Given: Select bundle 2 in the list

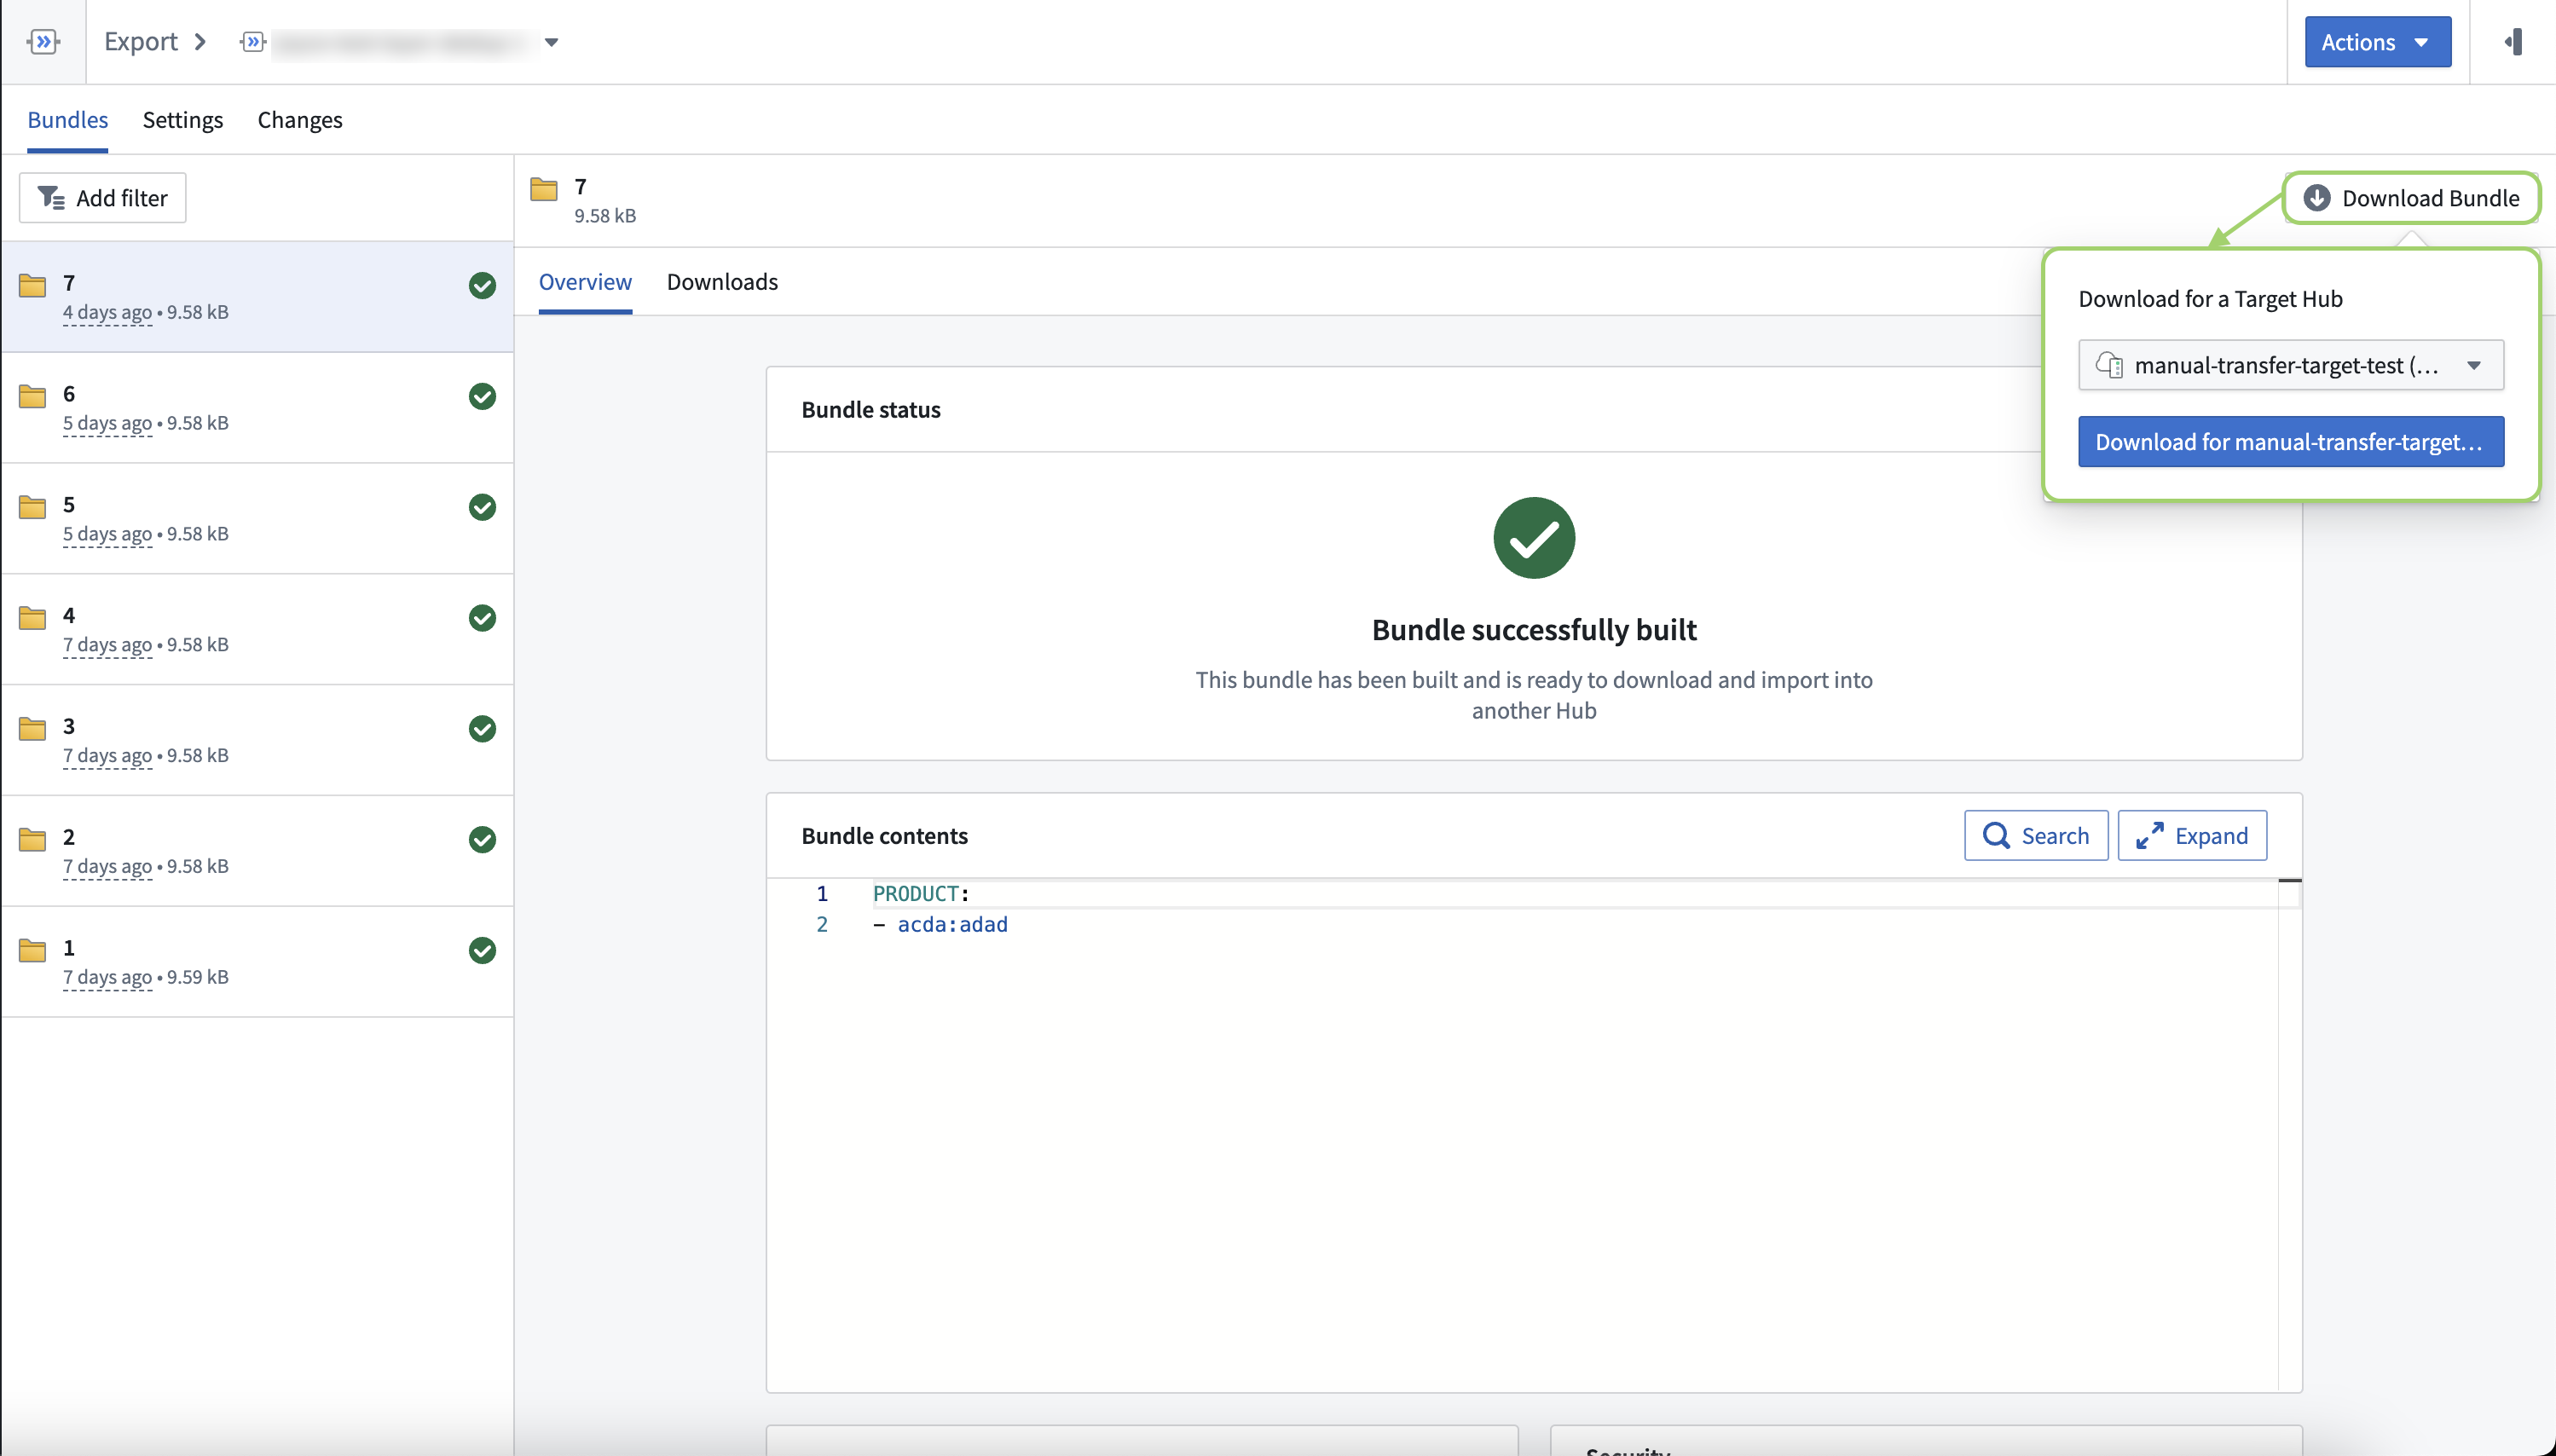Looking at the screenshot, I should click(x=258, y=851).
